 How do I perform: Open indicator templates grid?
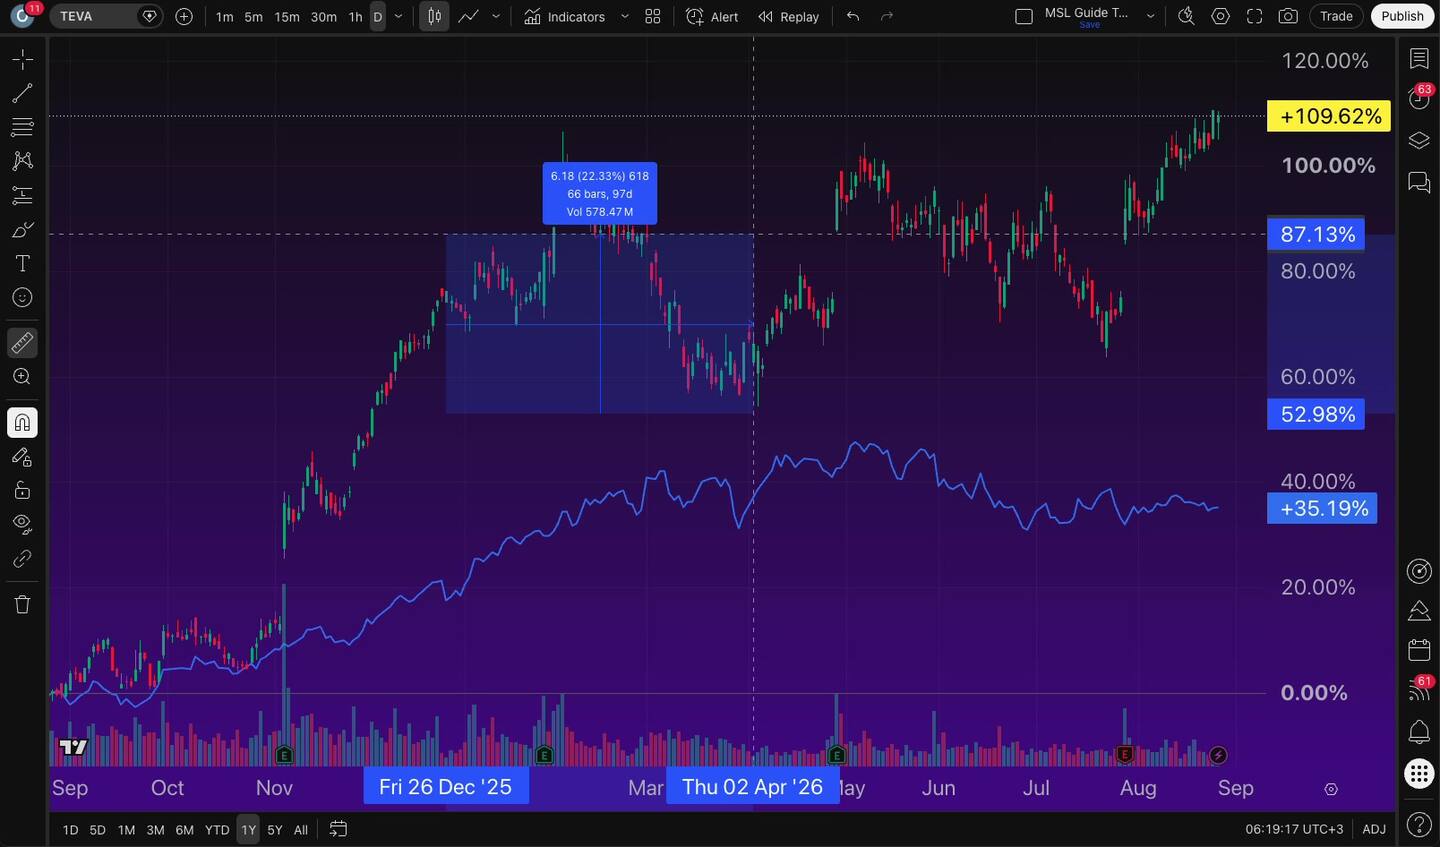[653, 17]
